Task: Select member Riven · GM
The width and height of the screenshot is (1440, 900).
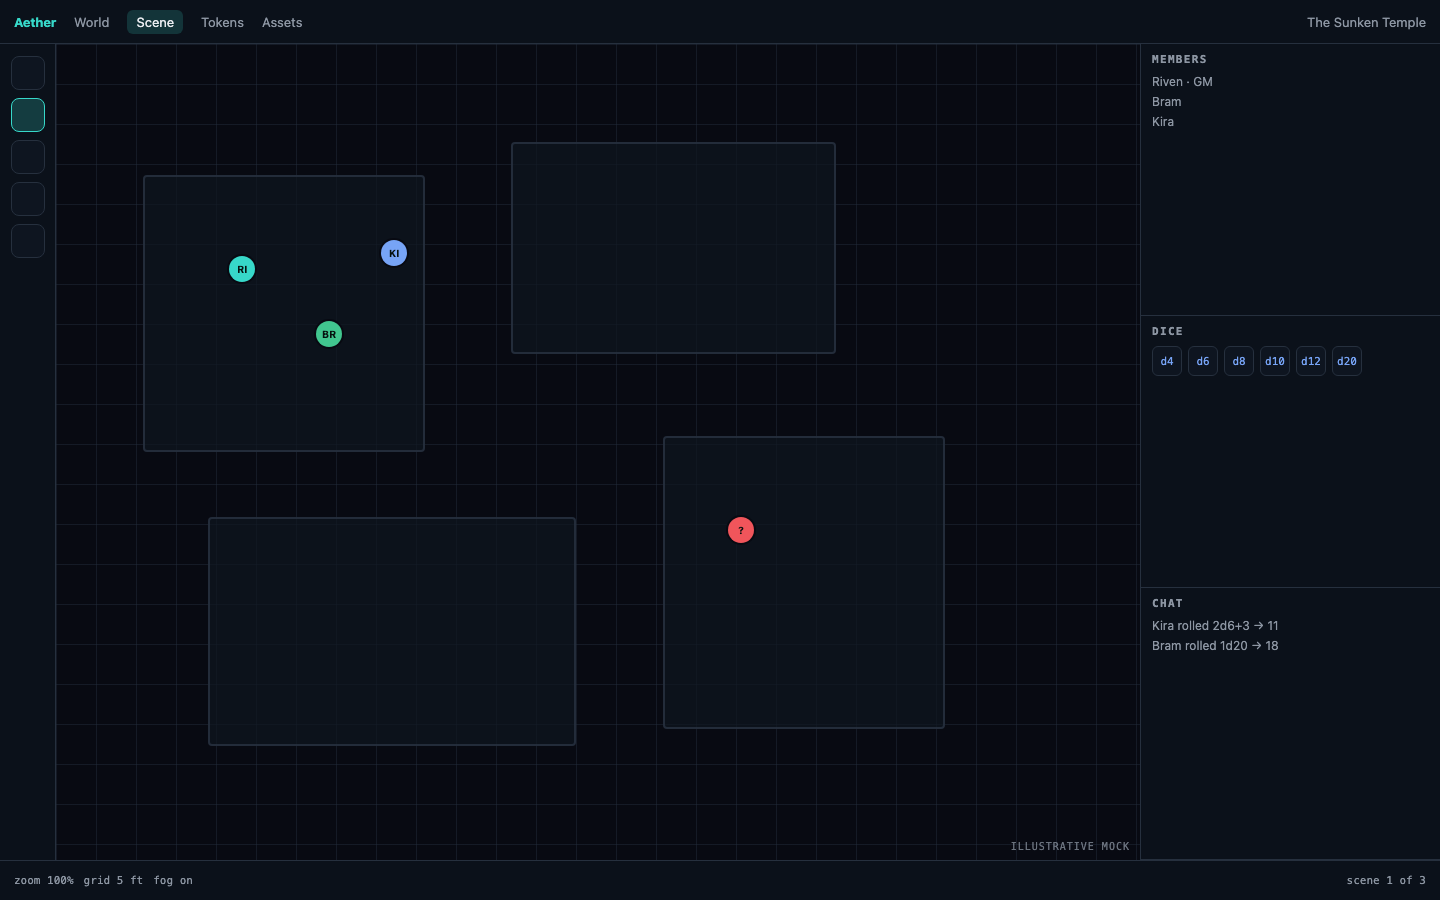Action: 1182,82
